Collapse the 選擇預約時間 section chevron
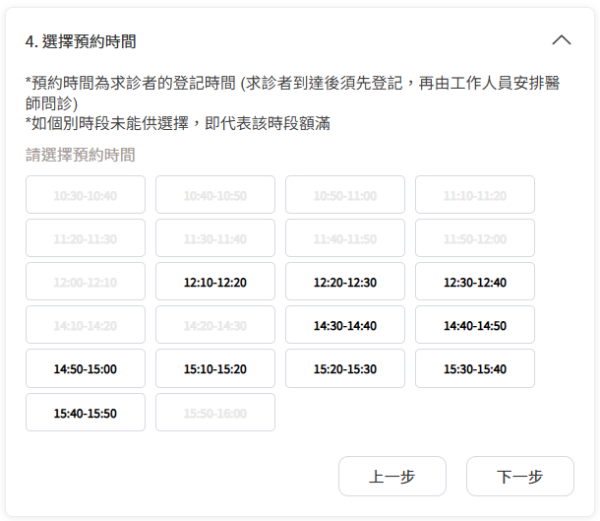 pos(561,40)
